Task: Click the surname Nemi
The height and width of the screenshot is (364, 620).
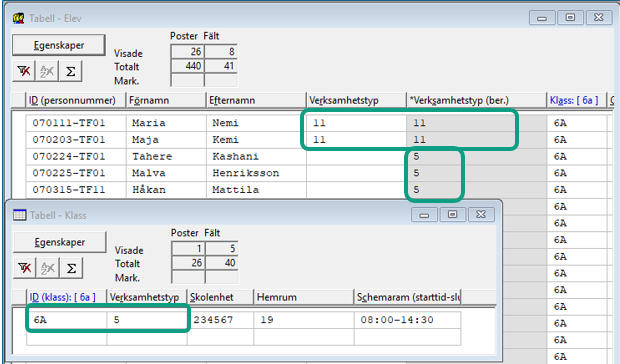Action: click(225, 123)
